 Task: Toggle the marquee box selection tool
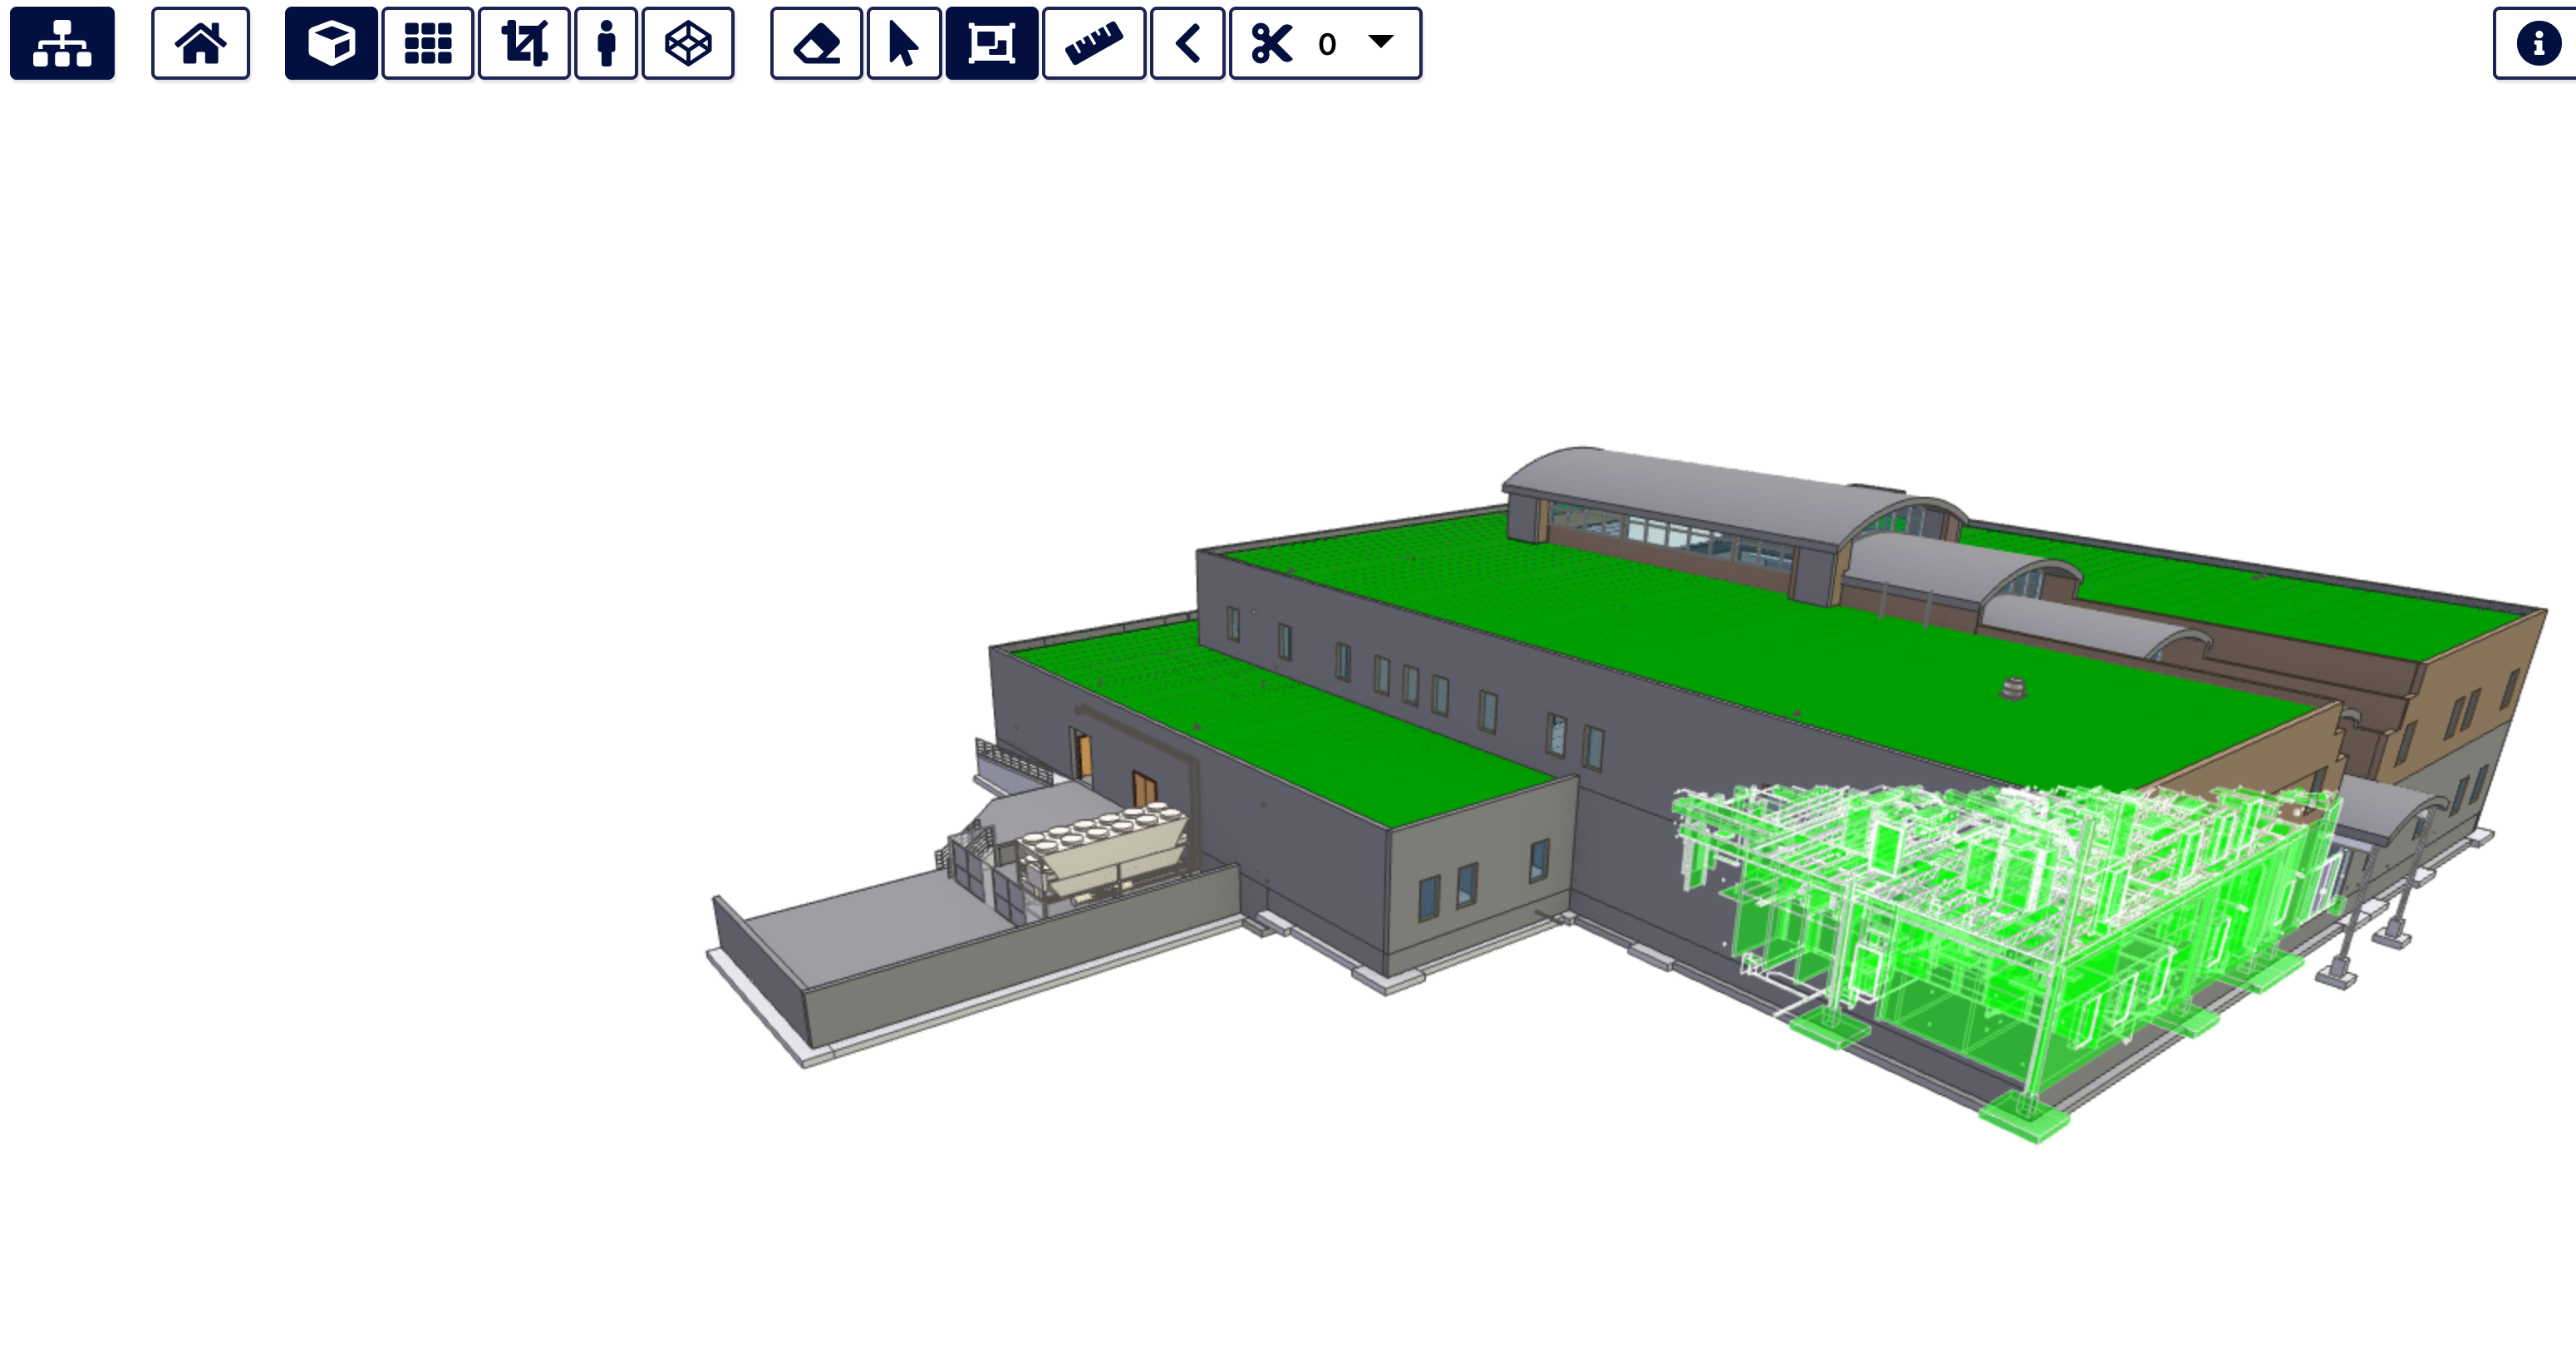pyautogui.click(x=991, y=43)
